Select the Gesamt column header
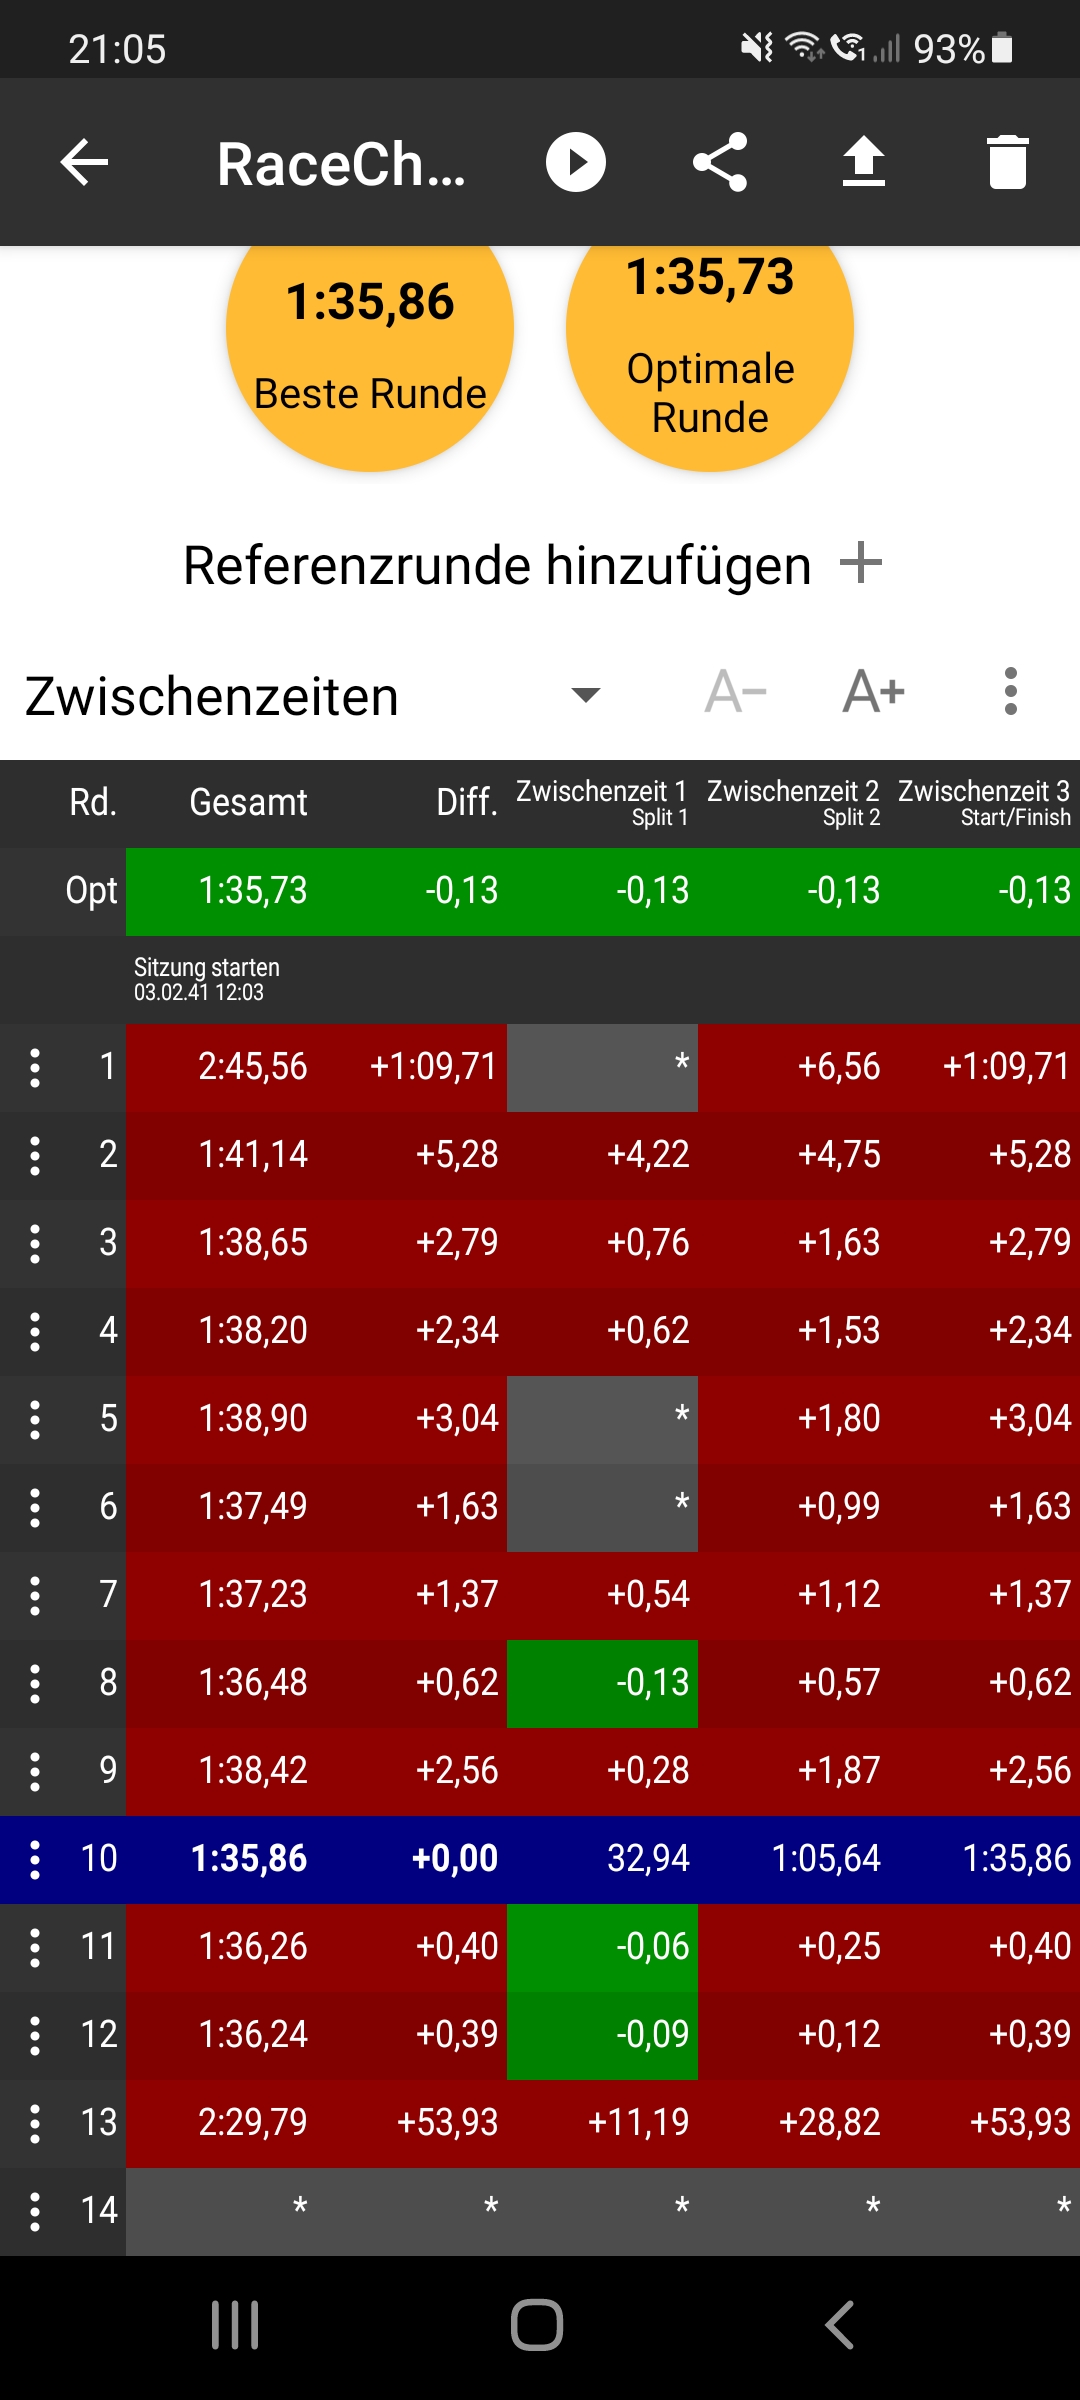The image size is (1080, 2400). [x=248, y=803]
